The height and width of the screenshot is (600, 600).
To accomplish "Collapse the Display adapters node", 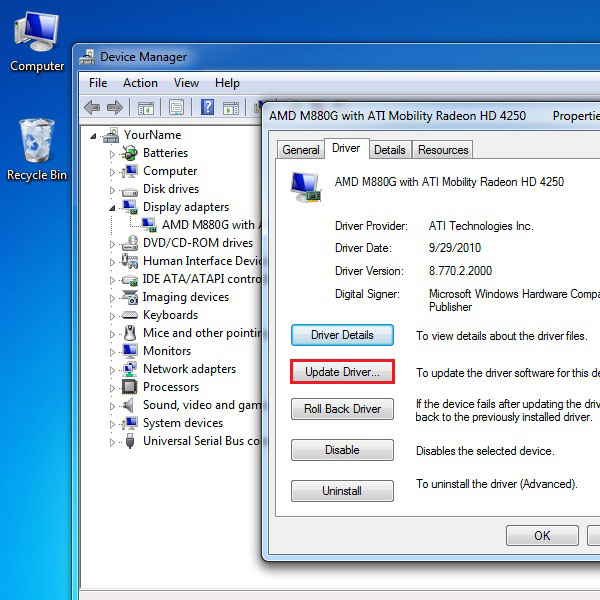I will 112,208.
